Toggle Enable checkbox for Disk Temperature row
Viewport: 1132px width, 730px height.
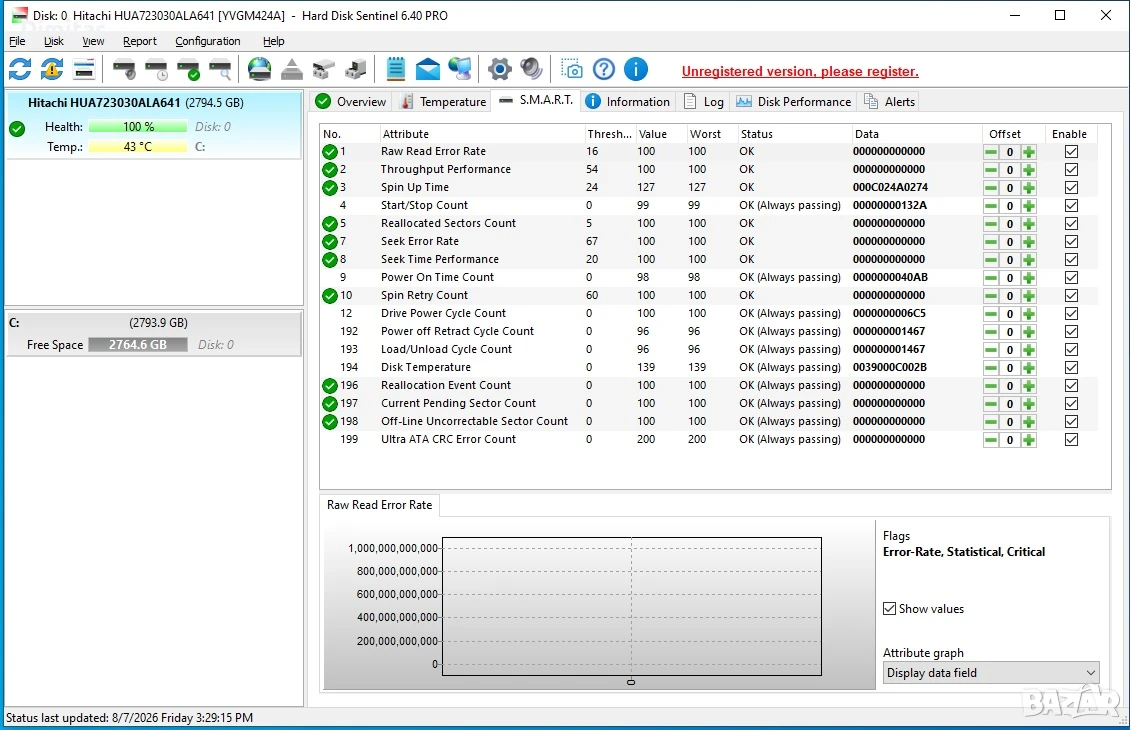(x=1071, y=368)
